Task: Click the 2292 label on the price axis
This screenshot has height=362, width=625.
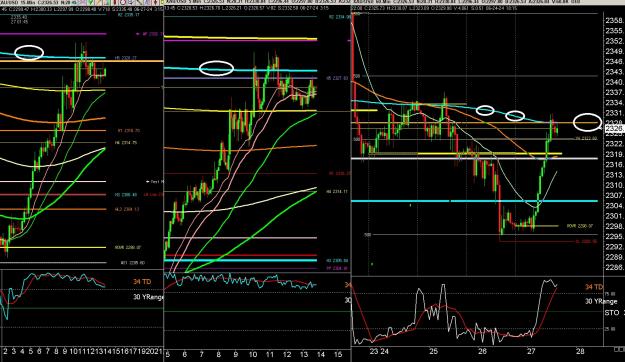Action: 614,247
